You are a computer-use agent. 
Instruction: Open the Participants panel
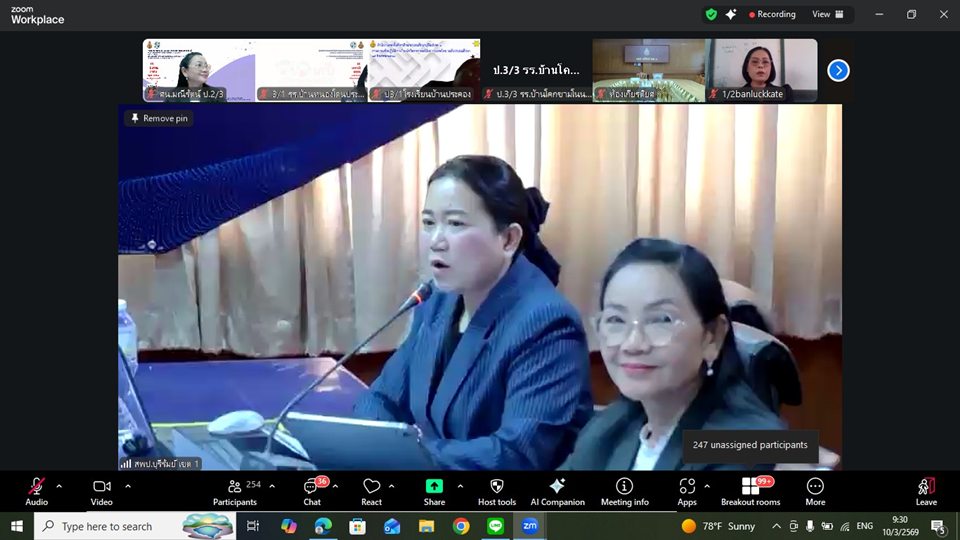235,491
